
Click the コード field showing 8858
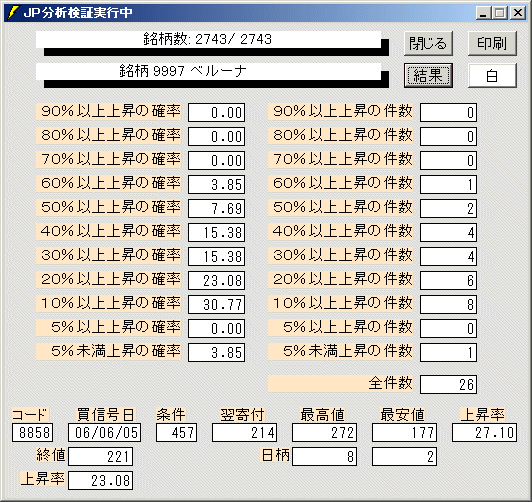pyautogui.click(x=33, y=432)
